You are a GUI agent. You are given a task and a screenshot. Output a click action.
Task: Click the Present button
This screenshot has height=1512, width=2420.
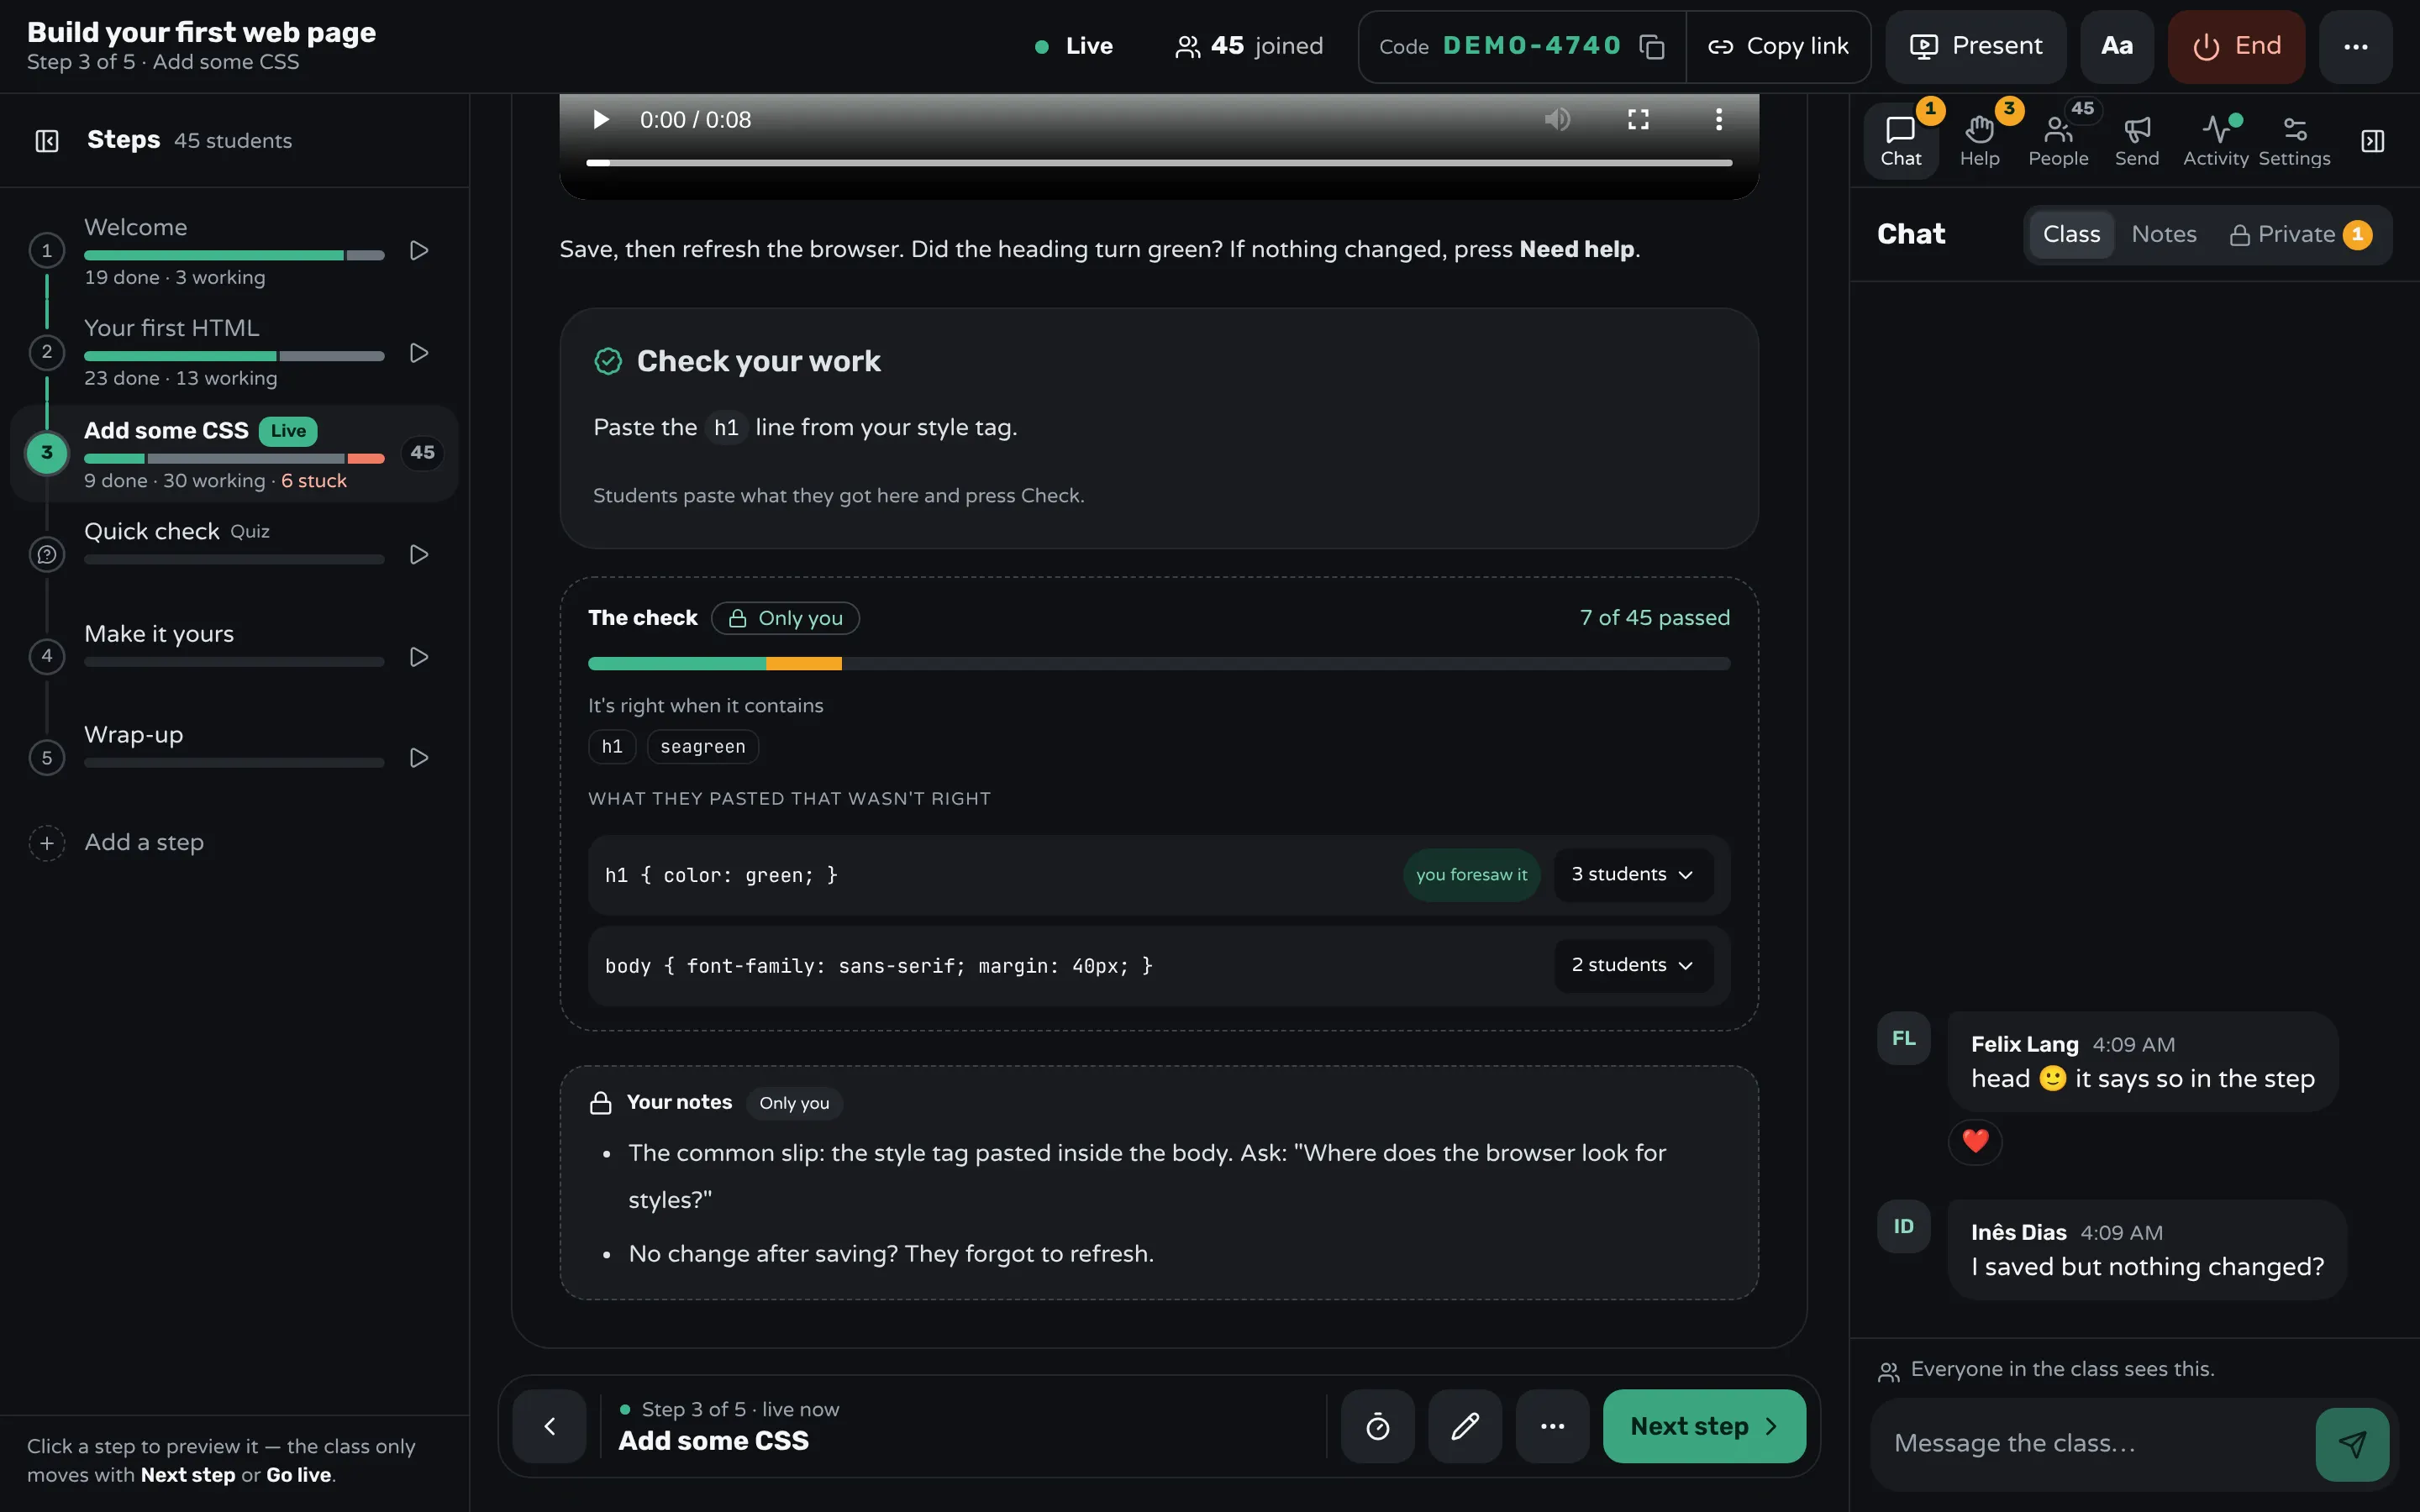tap(1976, 47)
